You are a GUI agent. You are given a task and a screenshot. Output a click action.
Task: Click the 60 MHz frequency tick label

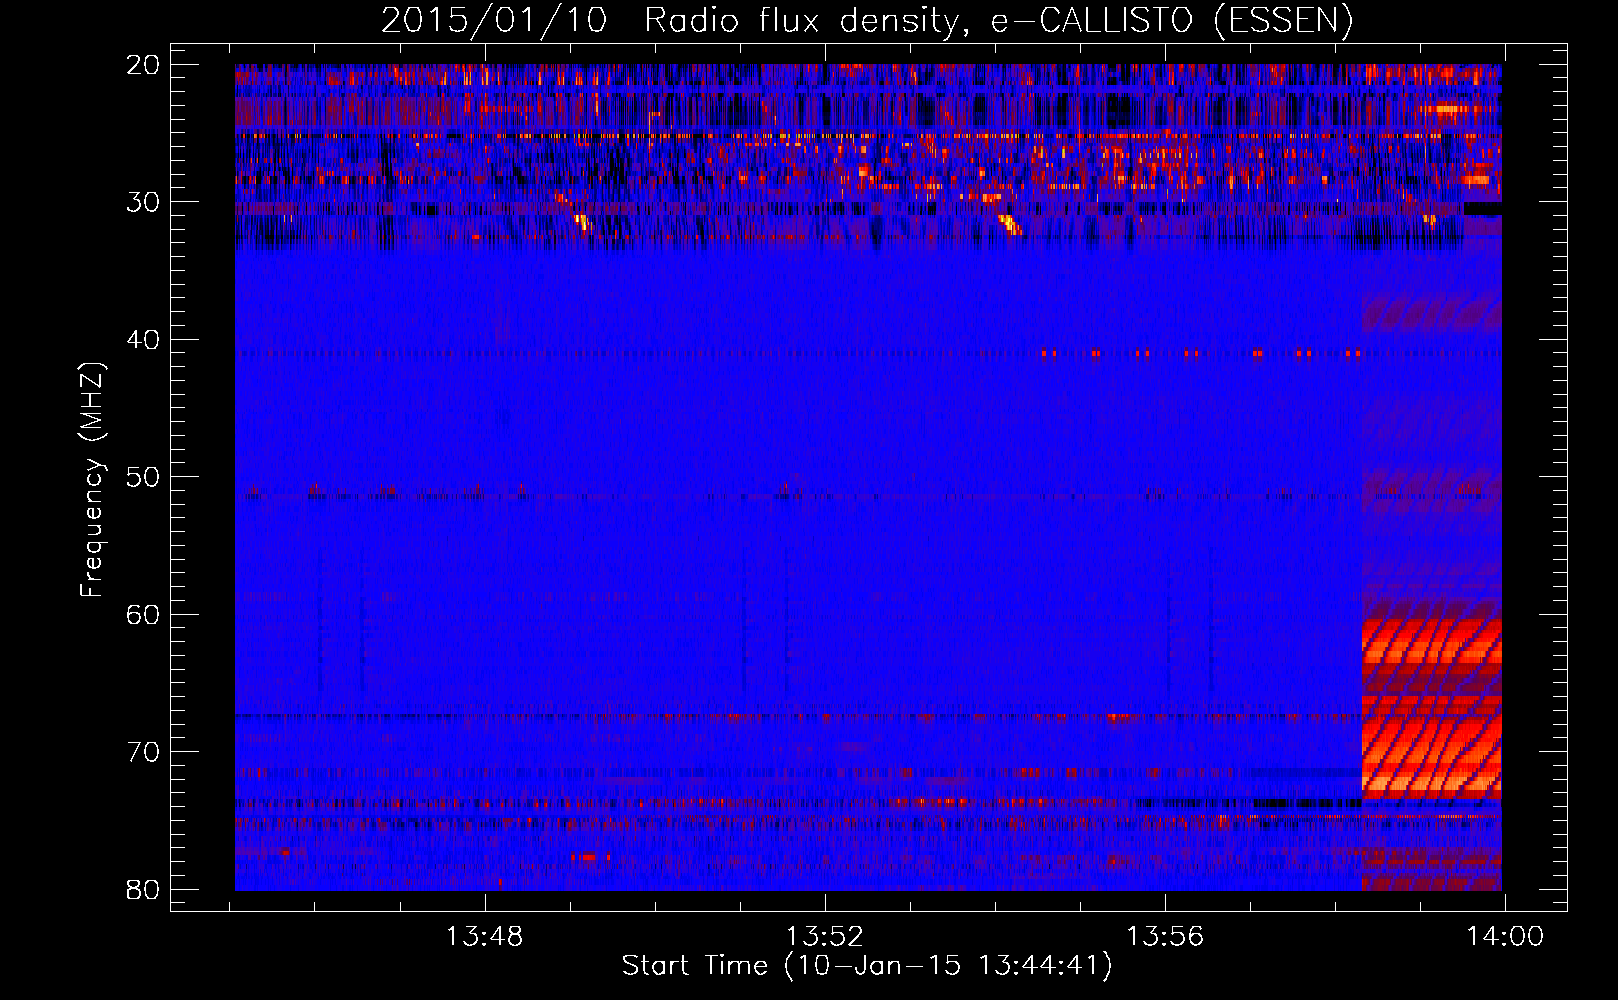tap(144, 615)
